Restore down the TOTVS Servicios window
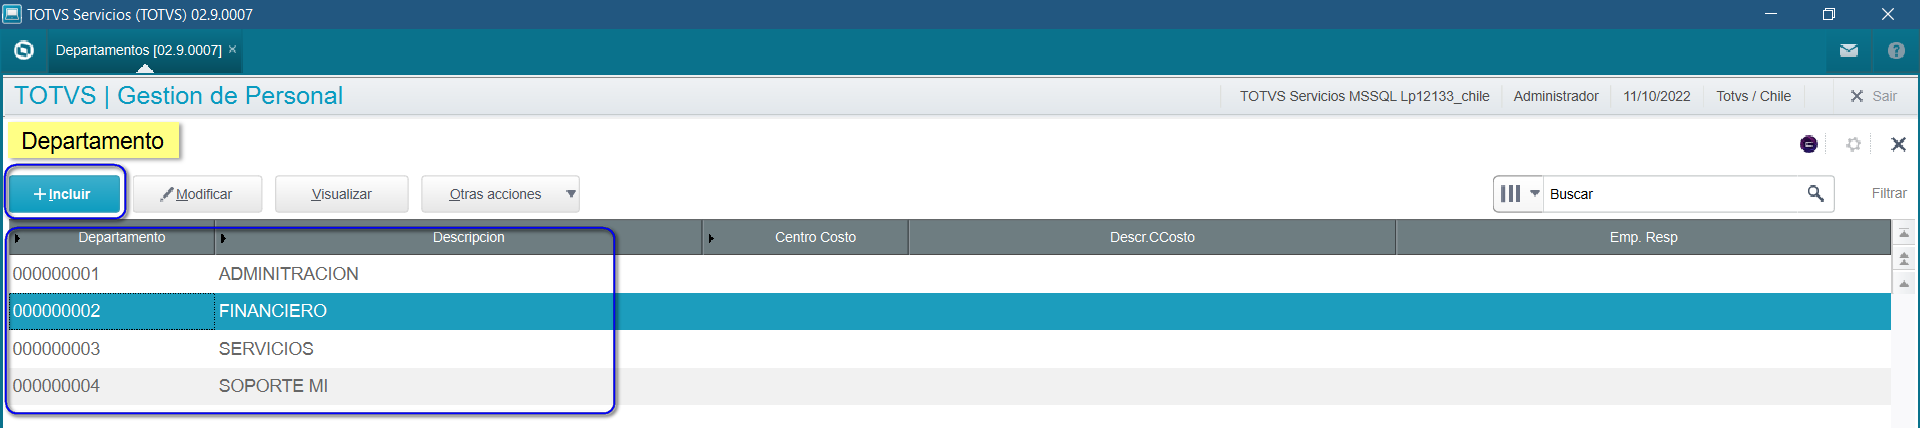This screenshot has width=1920, height=428. click(1828, 14)
